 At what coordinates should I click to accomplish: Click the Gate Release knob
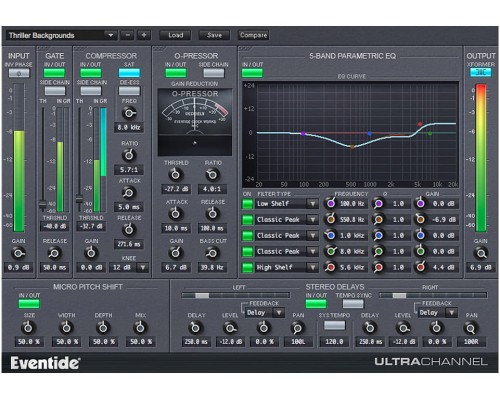[54, 254]
